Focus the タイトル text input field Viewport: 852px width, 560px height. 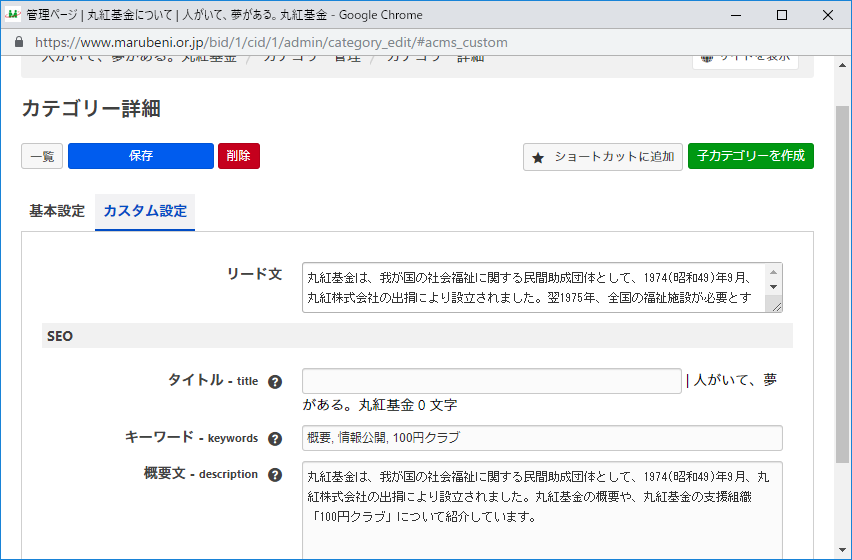(491, 381)
